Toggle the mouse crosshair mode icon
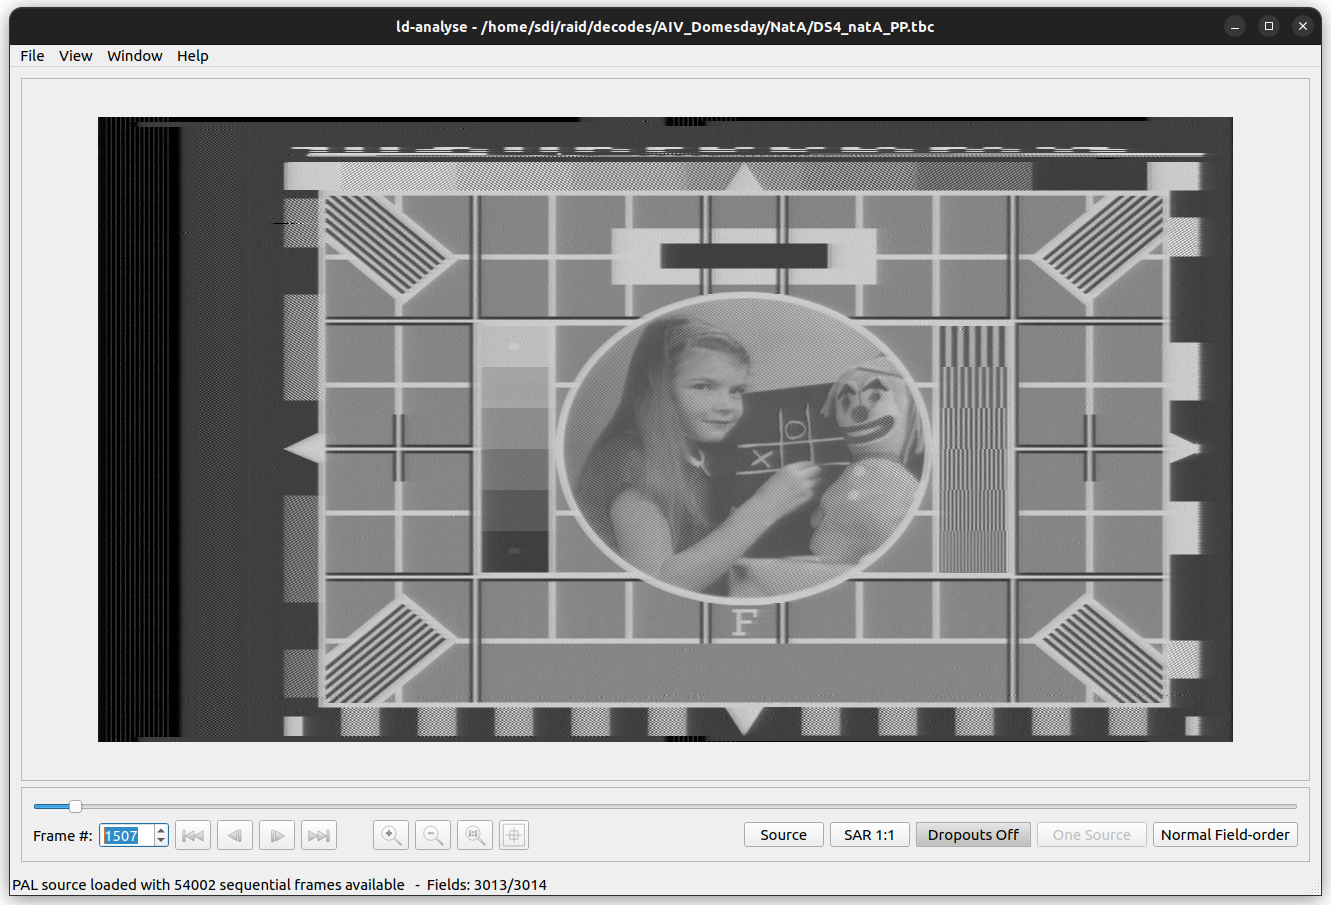1331x905 pixels. 514,835
